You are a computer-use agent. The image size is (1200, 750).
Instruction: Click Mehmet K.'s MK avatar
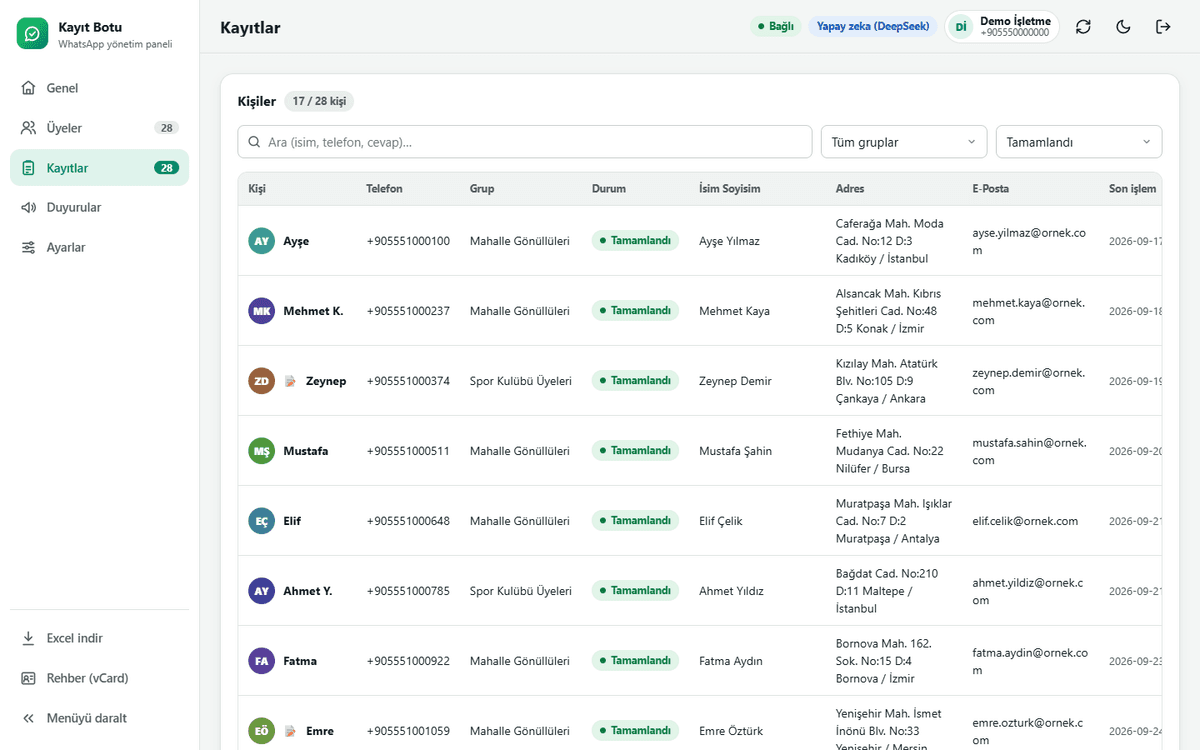pyautogui.click(x=261, y=311)
